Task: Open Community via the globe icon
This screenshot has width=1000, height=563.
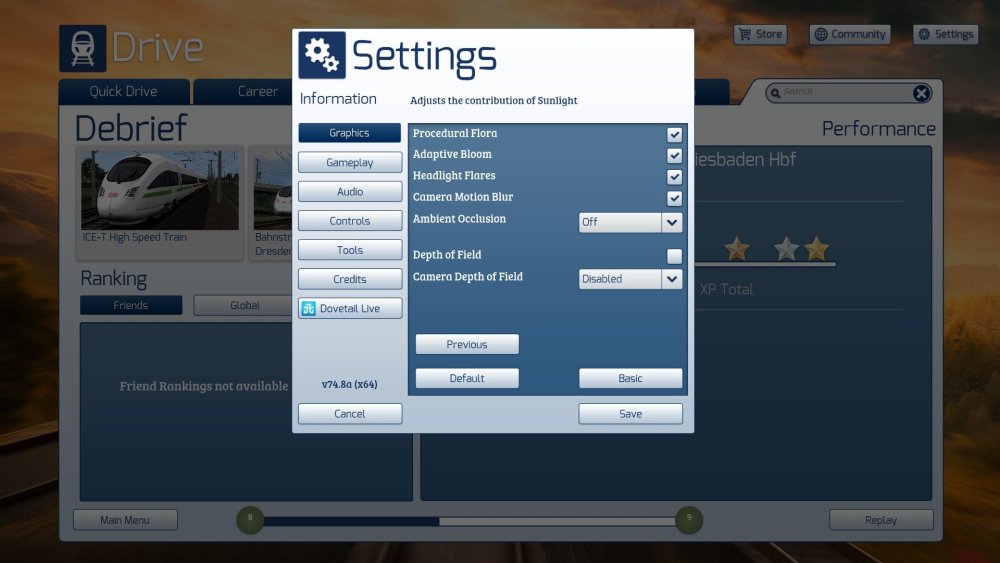Action: pos(821,34)
